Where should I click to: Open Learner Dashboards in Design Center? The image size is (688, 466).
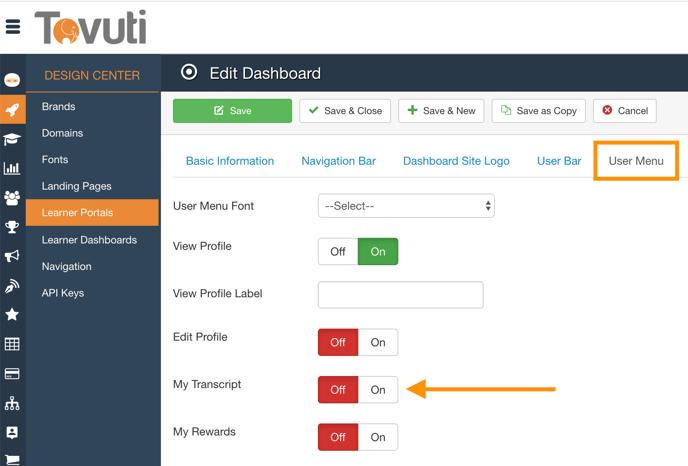(x=94, y=240)
